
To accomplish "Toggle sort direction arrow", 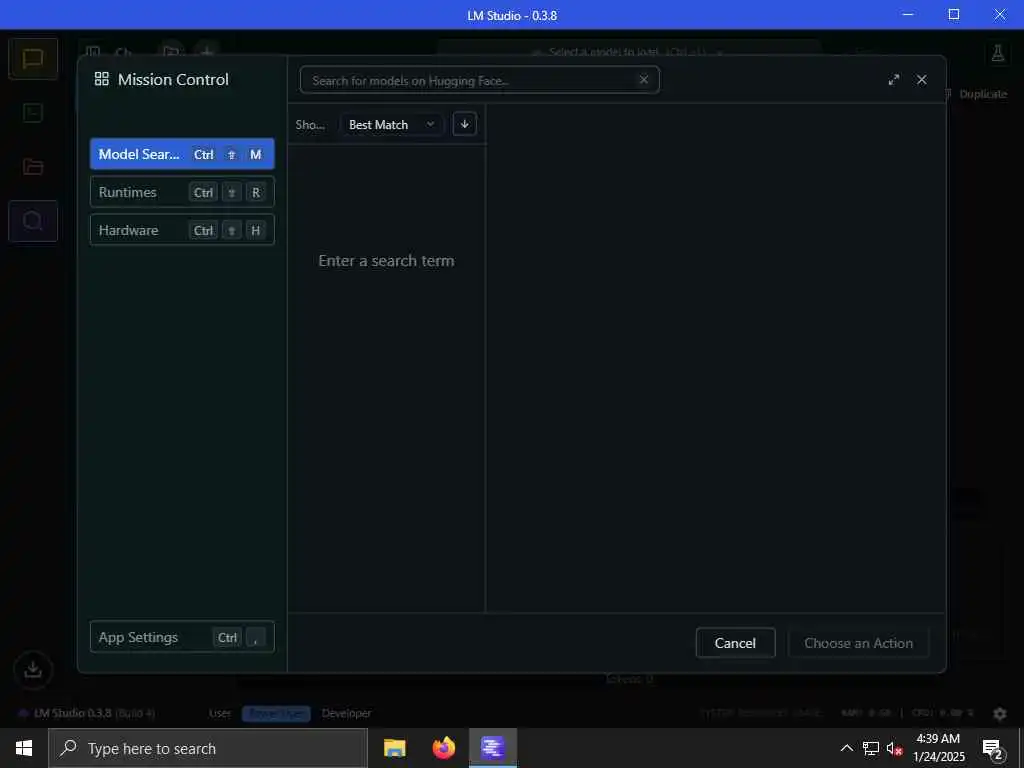I will pyautogui.click(x=464, y=124).
